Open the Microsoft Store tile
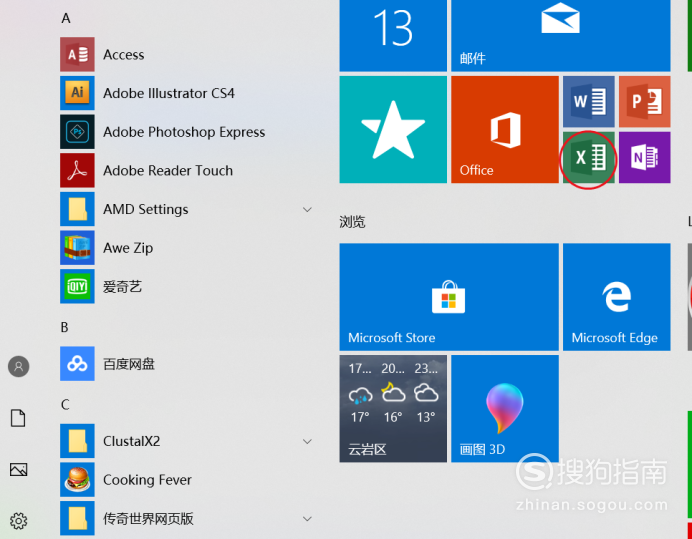Image resolution: width=692 pixels, height=539 pixels. 449,297
